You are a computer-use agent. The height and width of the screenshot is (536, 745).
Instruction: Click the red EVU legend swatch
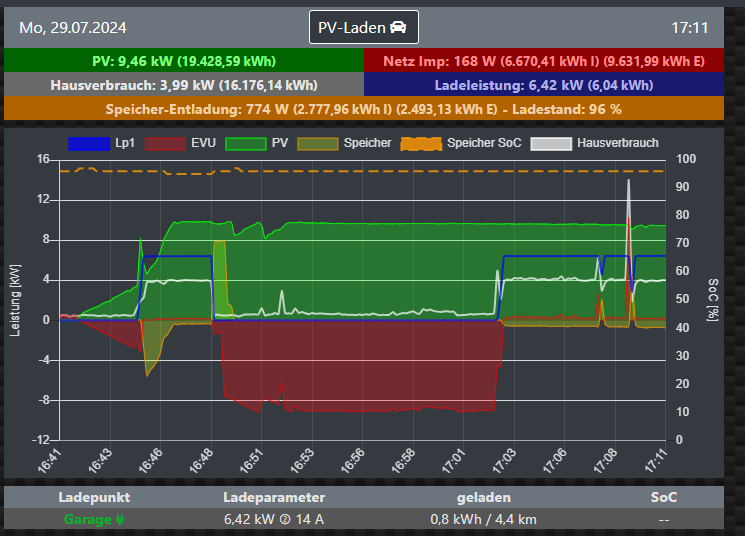(164, 143)
